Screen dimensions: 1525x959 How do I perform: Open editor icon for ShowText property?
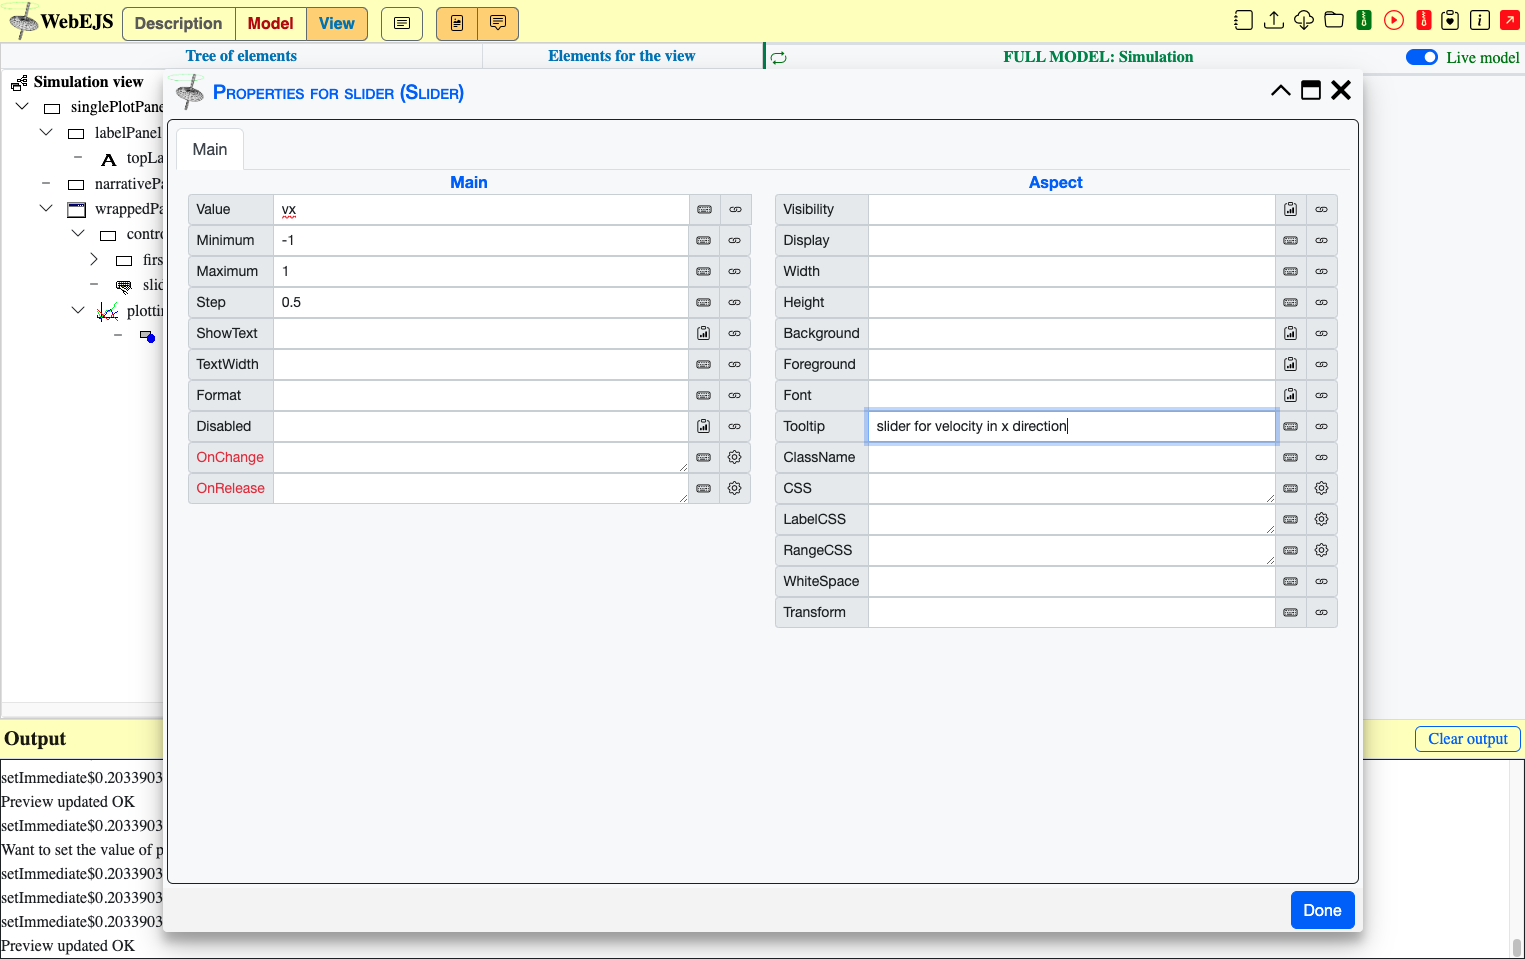(x=704, y=333)
